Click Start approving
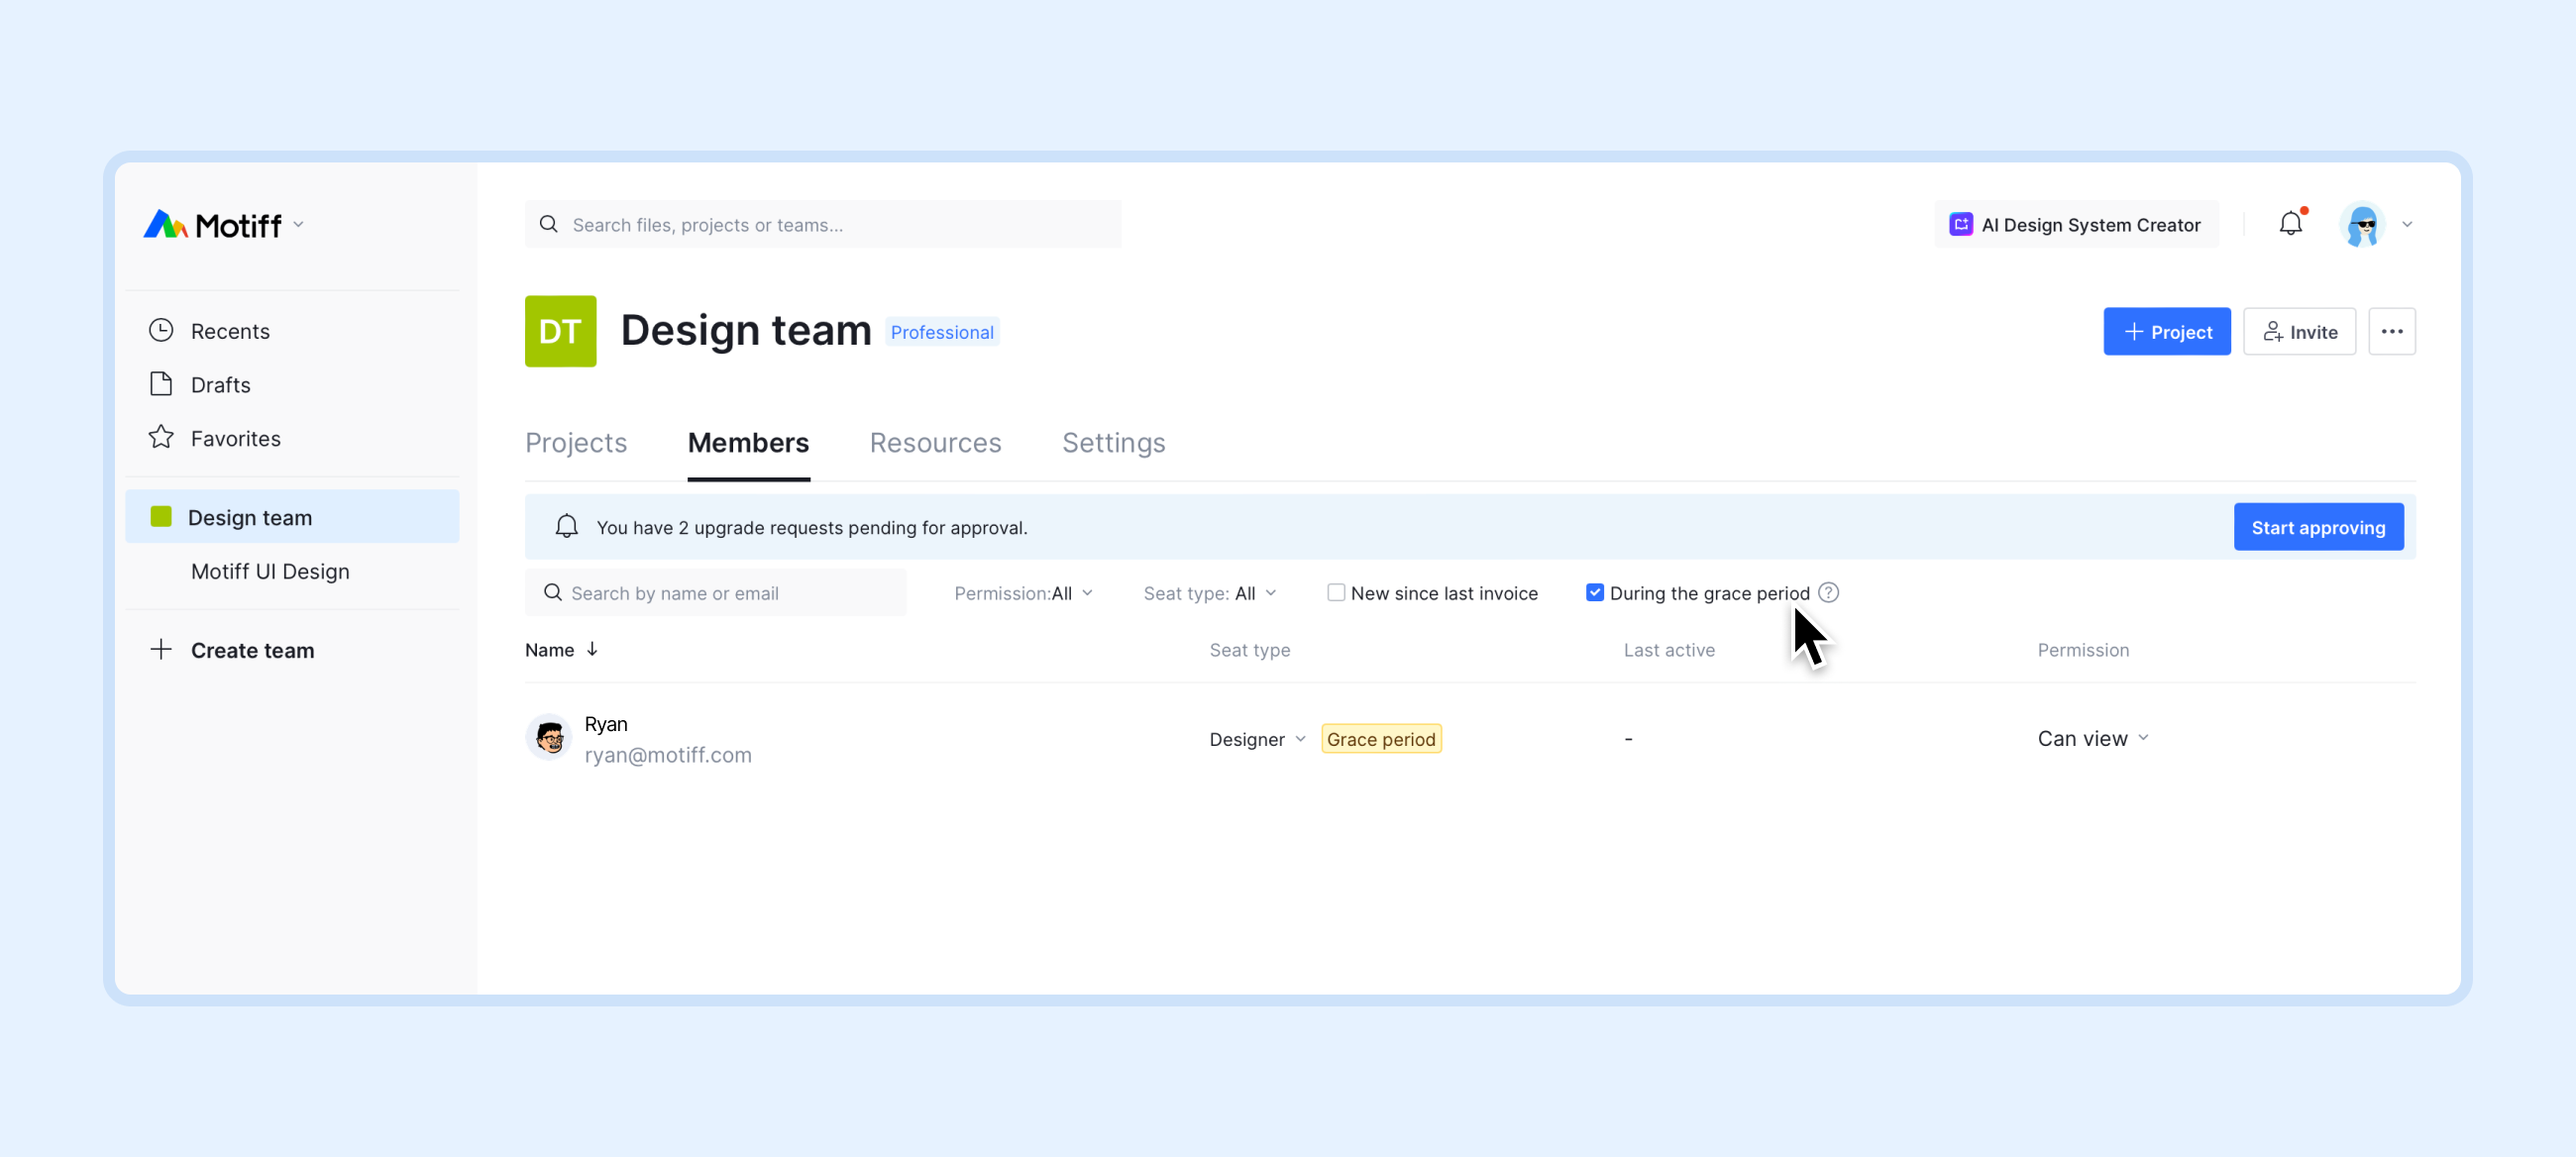 pos(2318,527)
